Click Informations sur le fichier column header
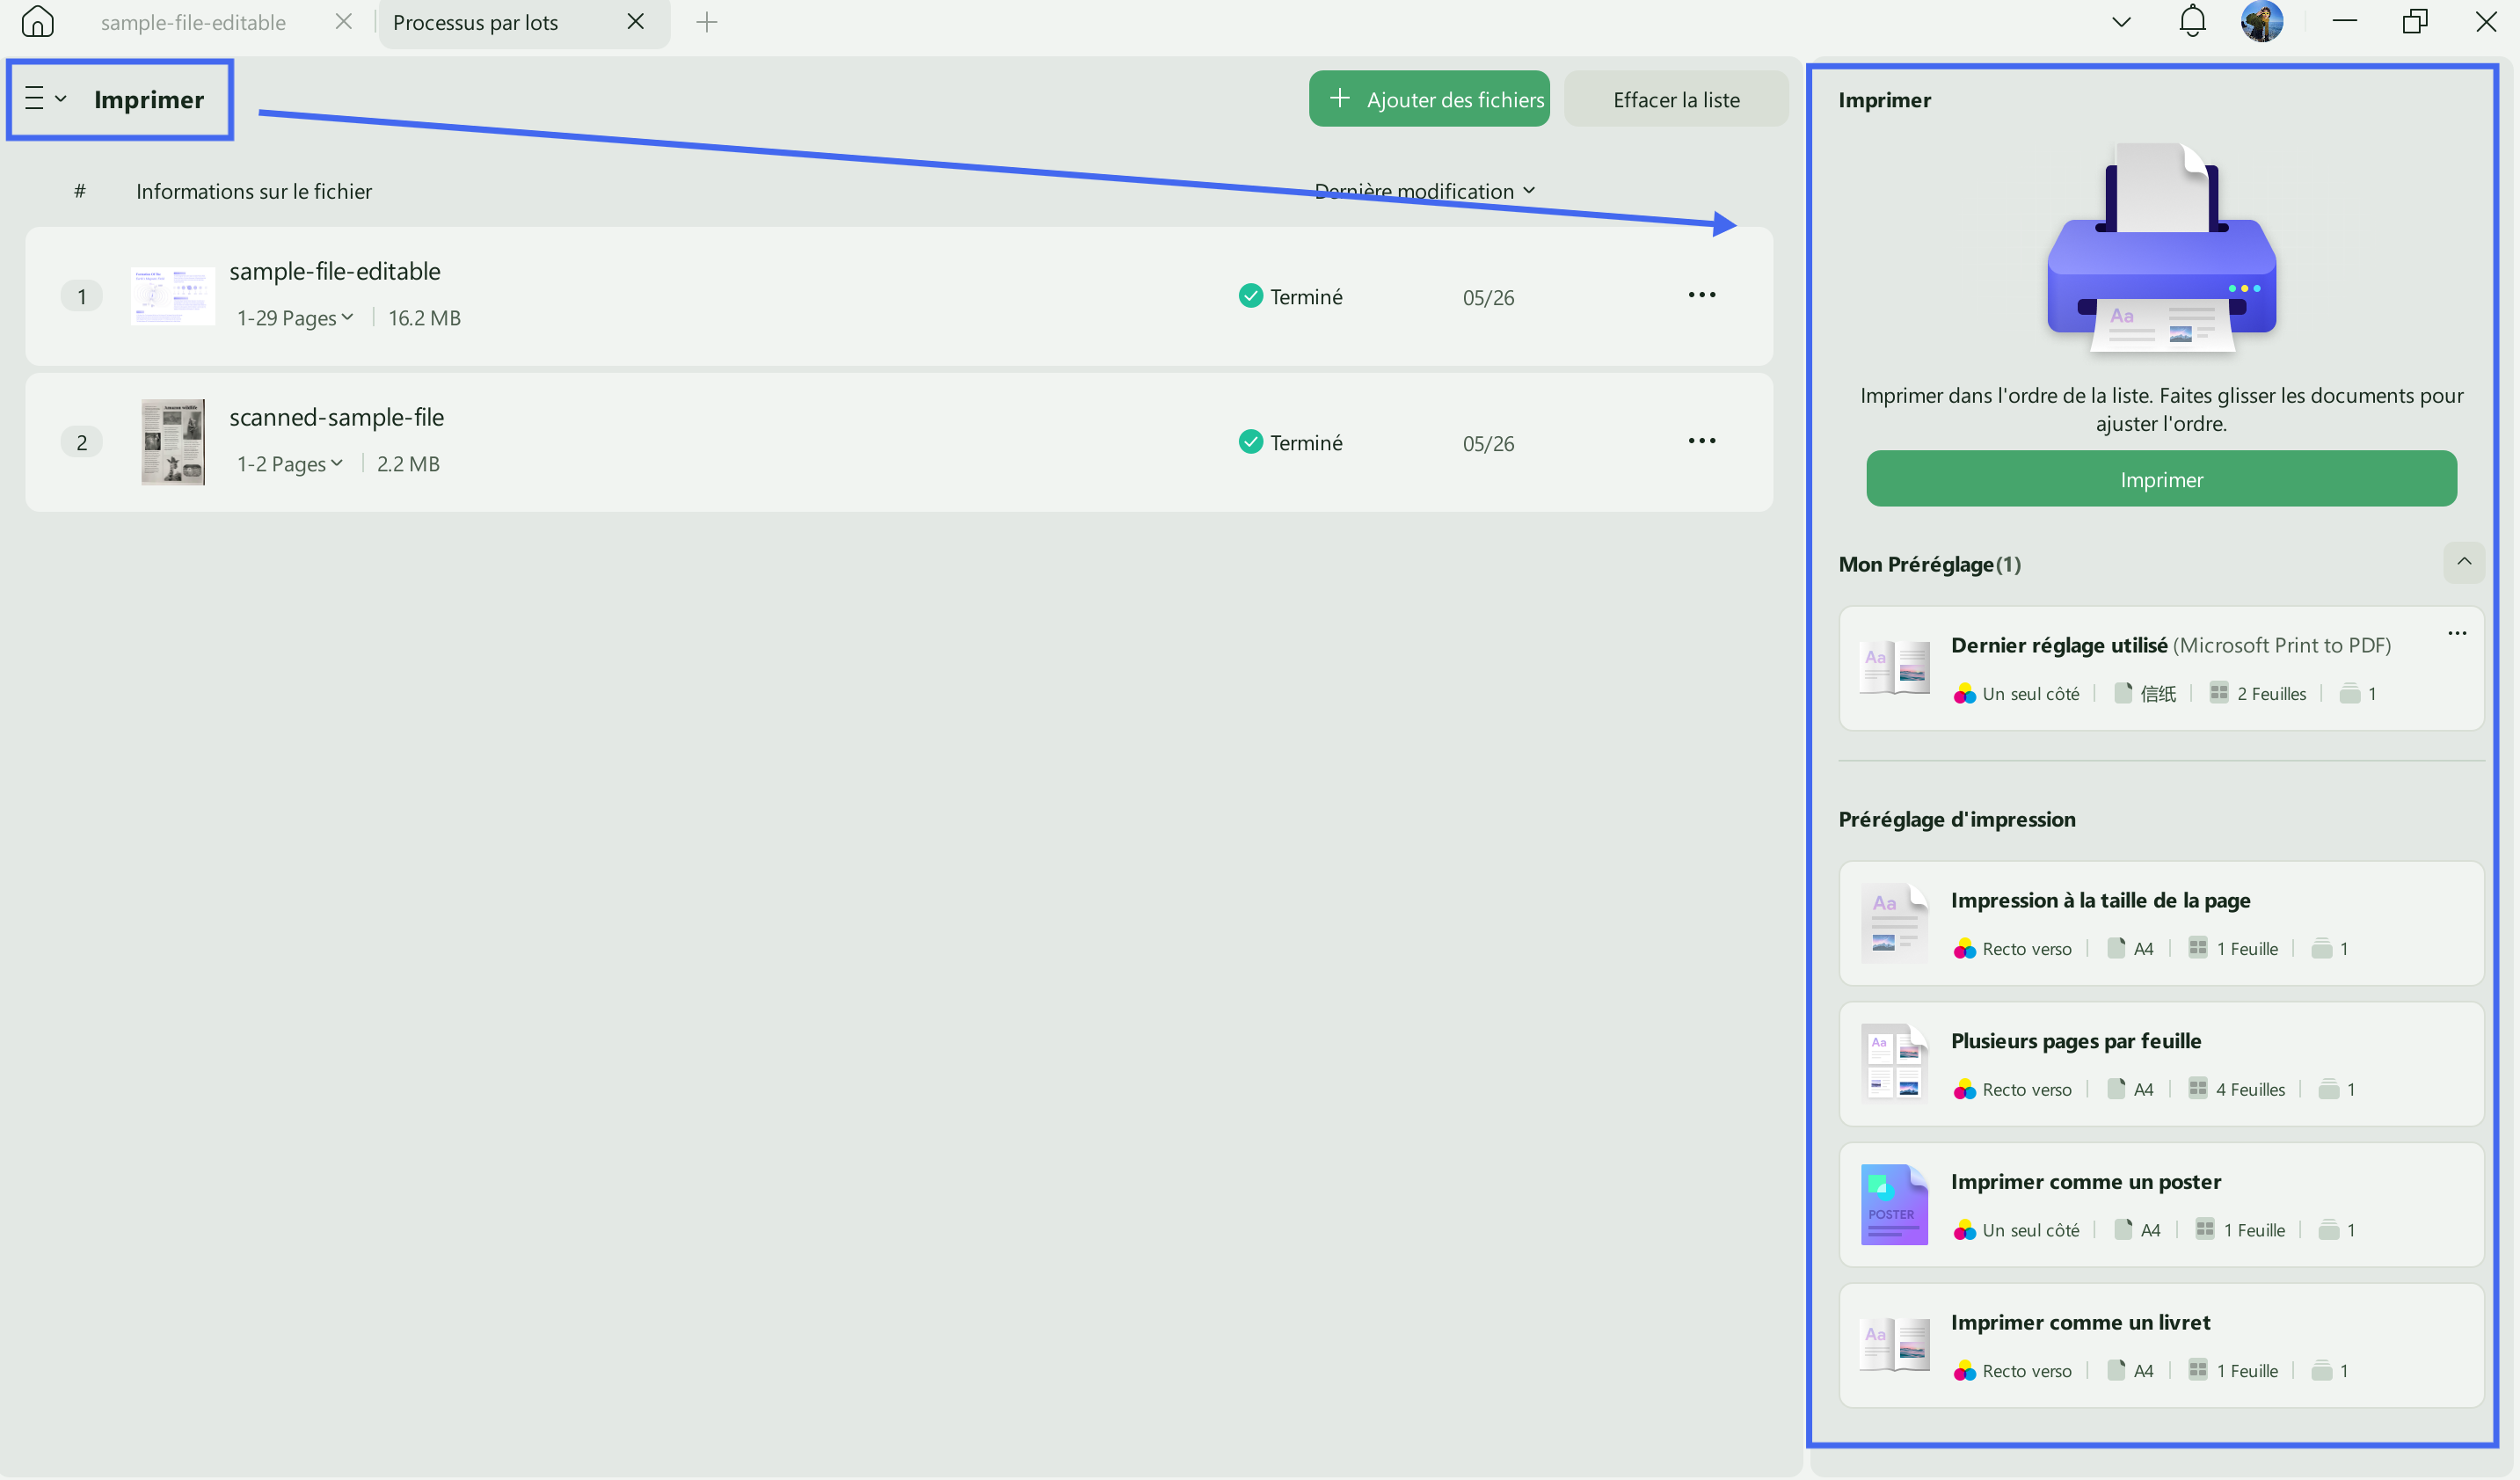 [x=254, y=191]
